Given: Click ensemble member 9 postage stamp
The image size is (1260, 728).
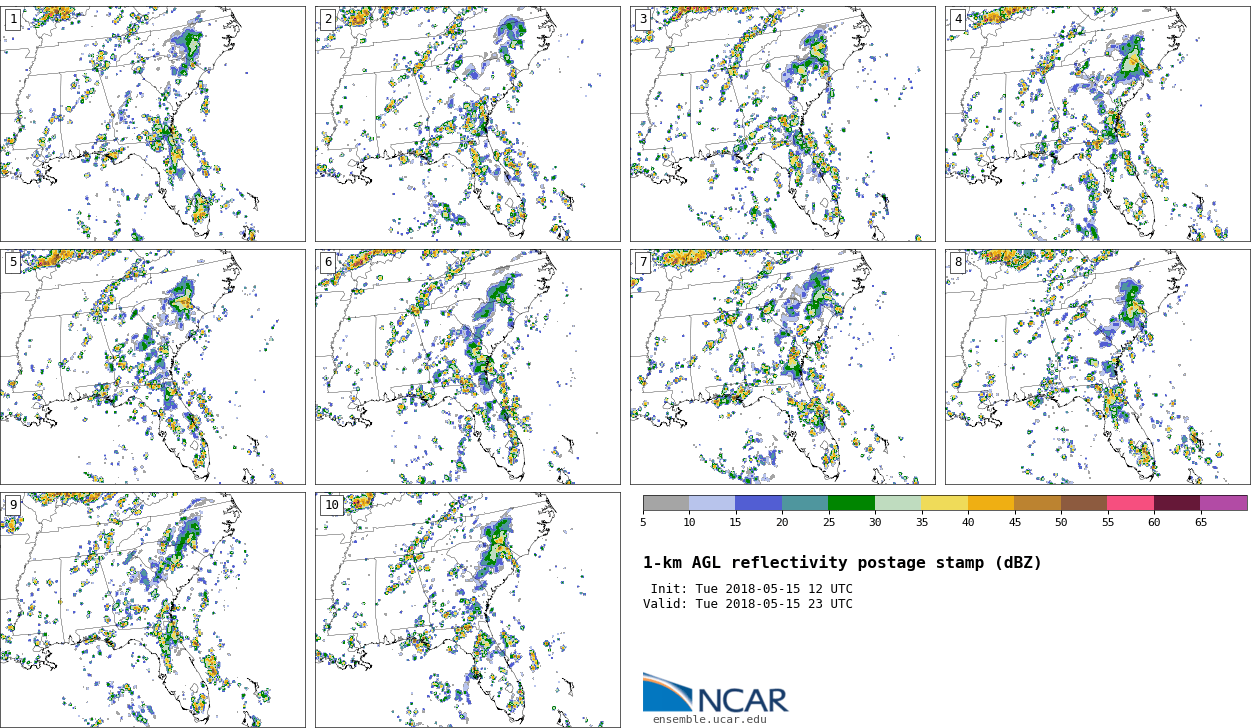Looking at the screenshot, I should point(152,609).
